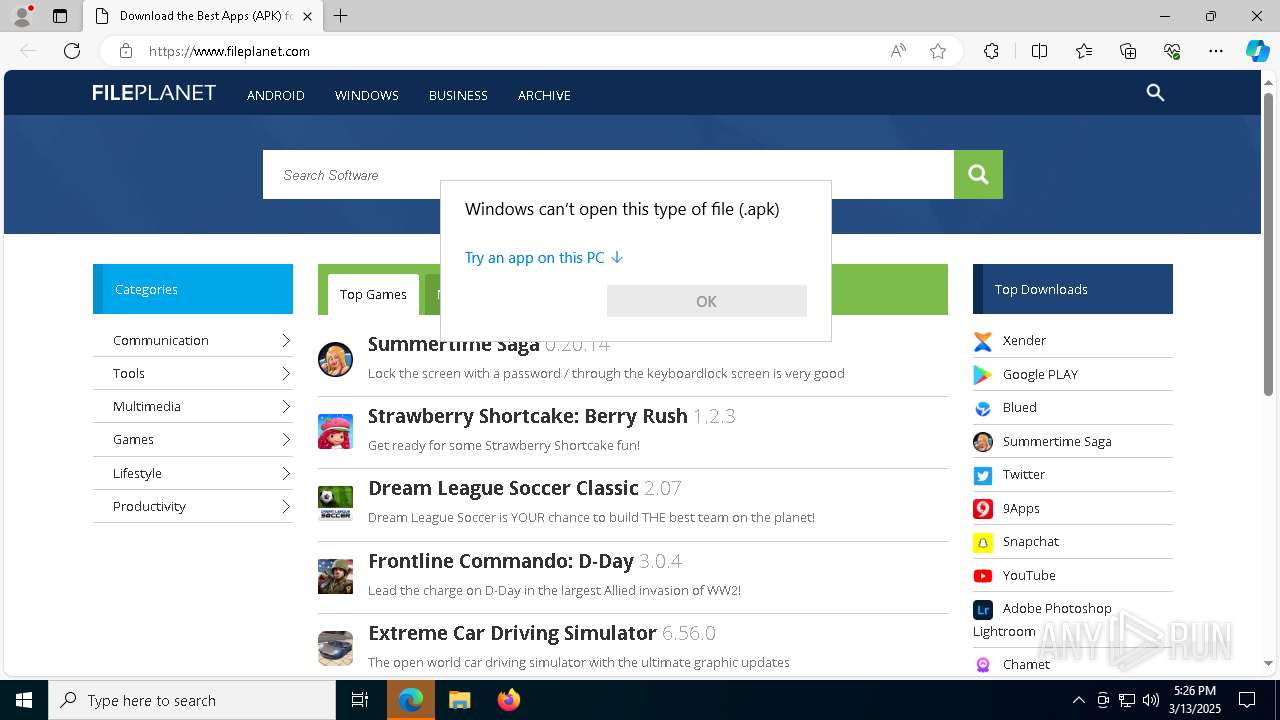Viewport: 1280px width, 720px height.
Task: Close the FilePlanet browser tab
Action: (307, 16)
